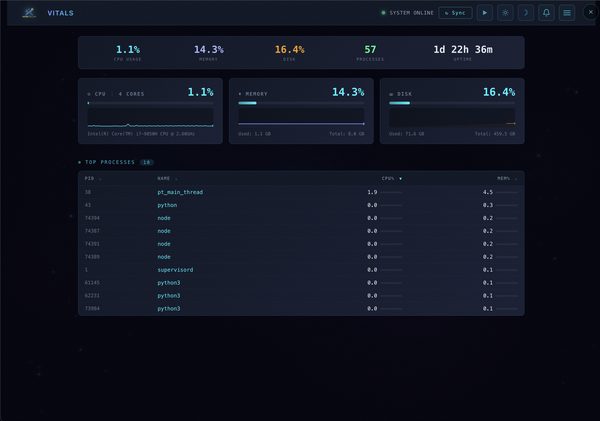Click the TOP PROCESSES count badge

coord(147,162)
